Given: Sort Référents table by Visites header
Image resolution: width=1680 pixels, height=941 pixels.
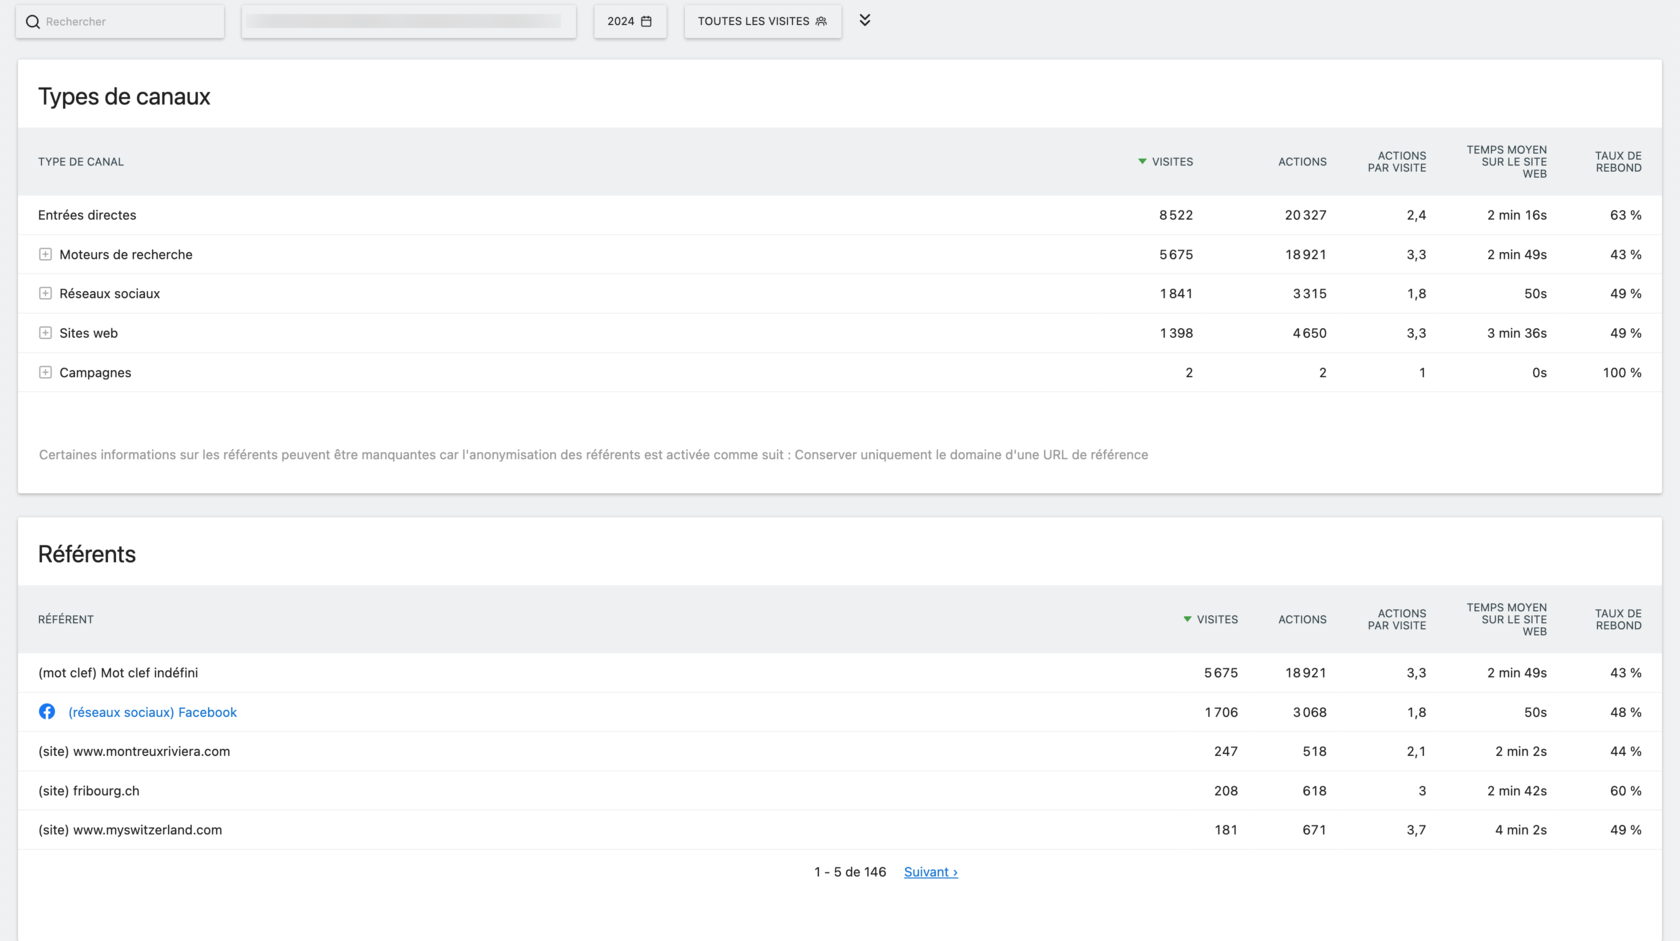Looking at the screenshot, I should click(1217, 620).
